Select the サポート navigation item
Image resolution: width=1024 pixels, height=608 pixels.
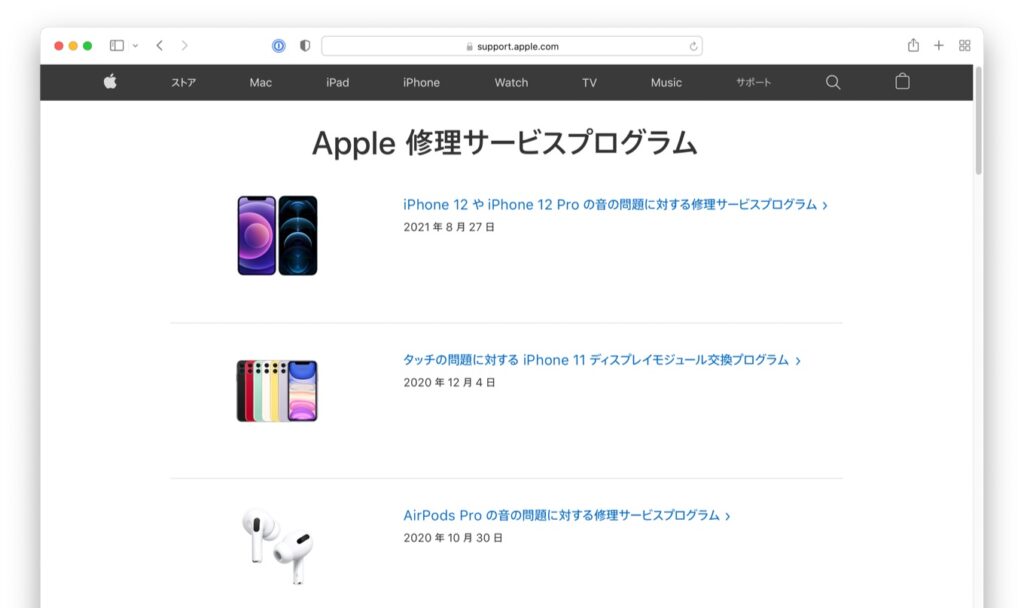[x=754, y=82]
